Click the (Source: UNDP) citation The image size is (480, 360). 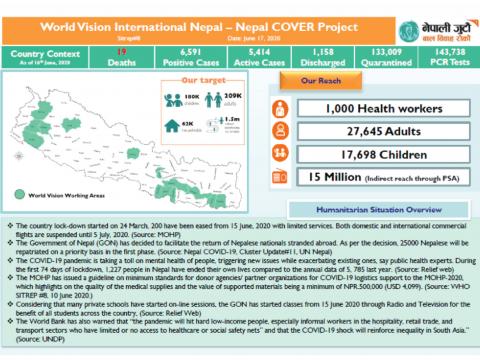[40, 339]
